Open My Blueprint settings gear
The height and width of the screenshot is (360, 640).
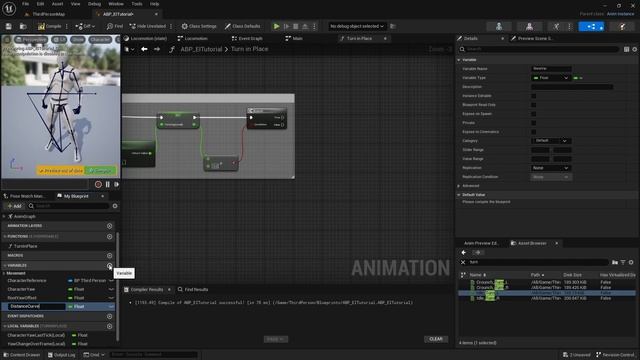point(115,206)
